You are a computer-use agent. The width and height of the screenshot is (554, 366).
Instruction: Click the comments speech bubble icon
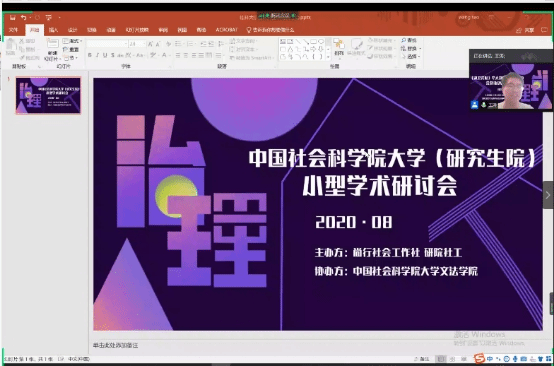(x=544, y=30)
